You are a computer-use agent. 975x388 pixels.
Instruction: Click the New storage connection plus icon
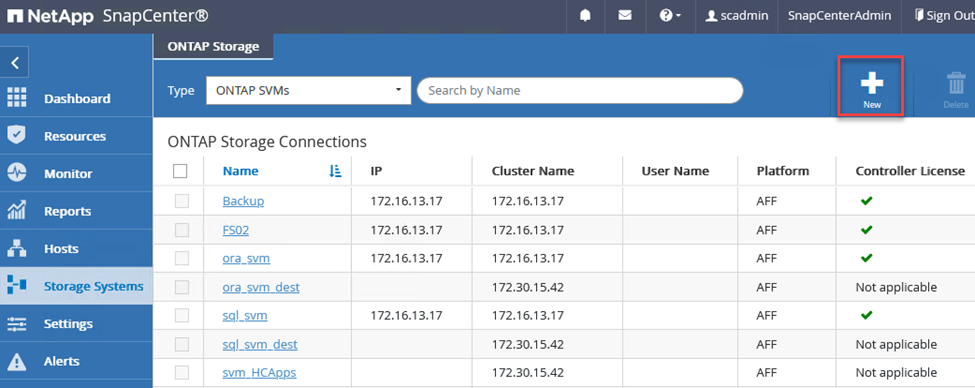(x=872, y=83)
